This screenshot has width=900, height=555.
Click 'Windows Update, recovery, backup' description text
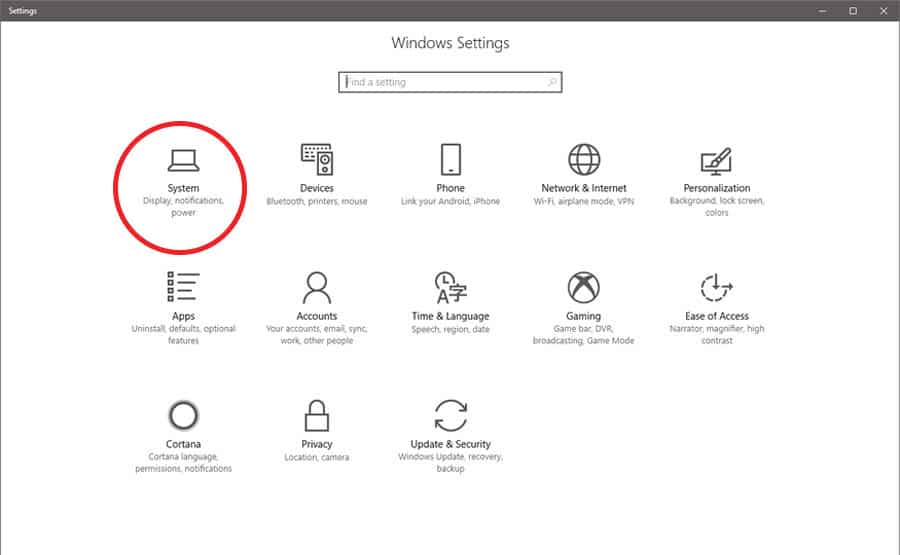450,463
